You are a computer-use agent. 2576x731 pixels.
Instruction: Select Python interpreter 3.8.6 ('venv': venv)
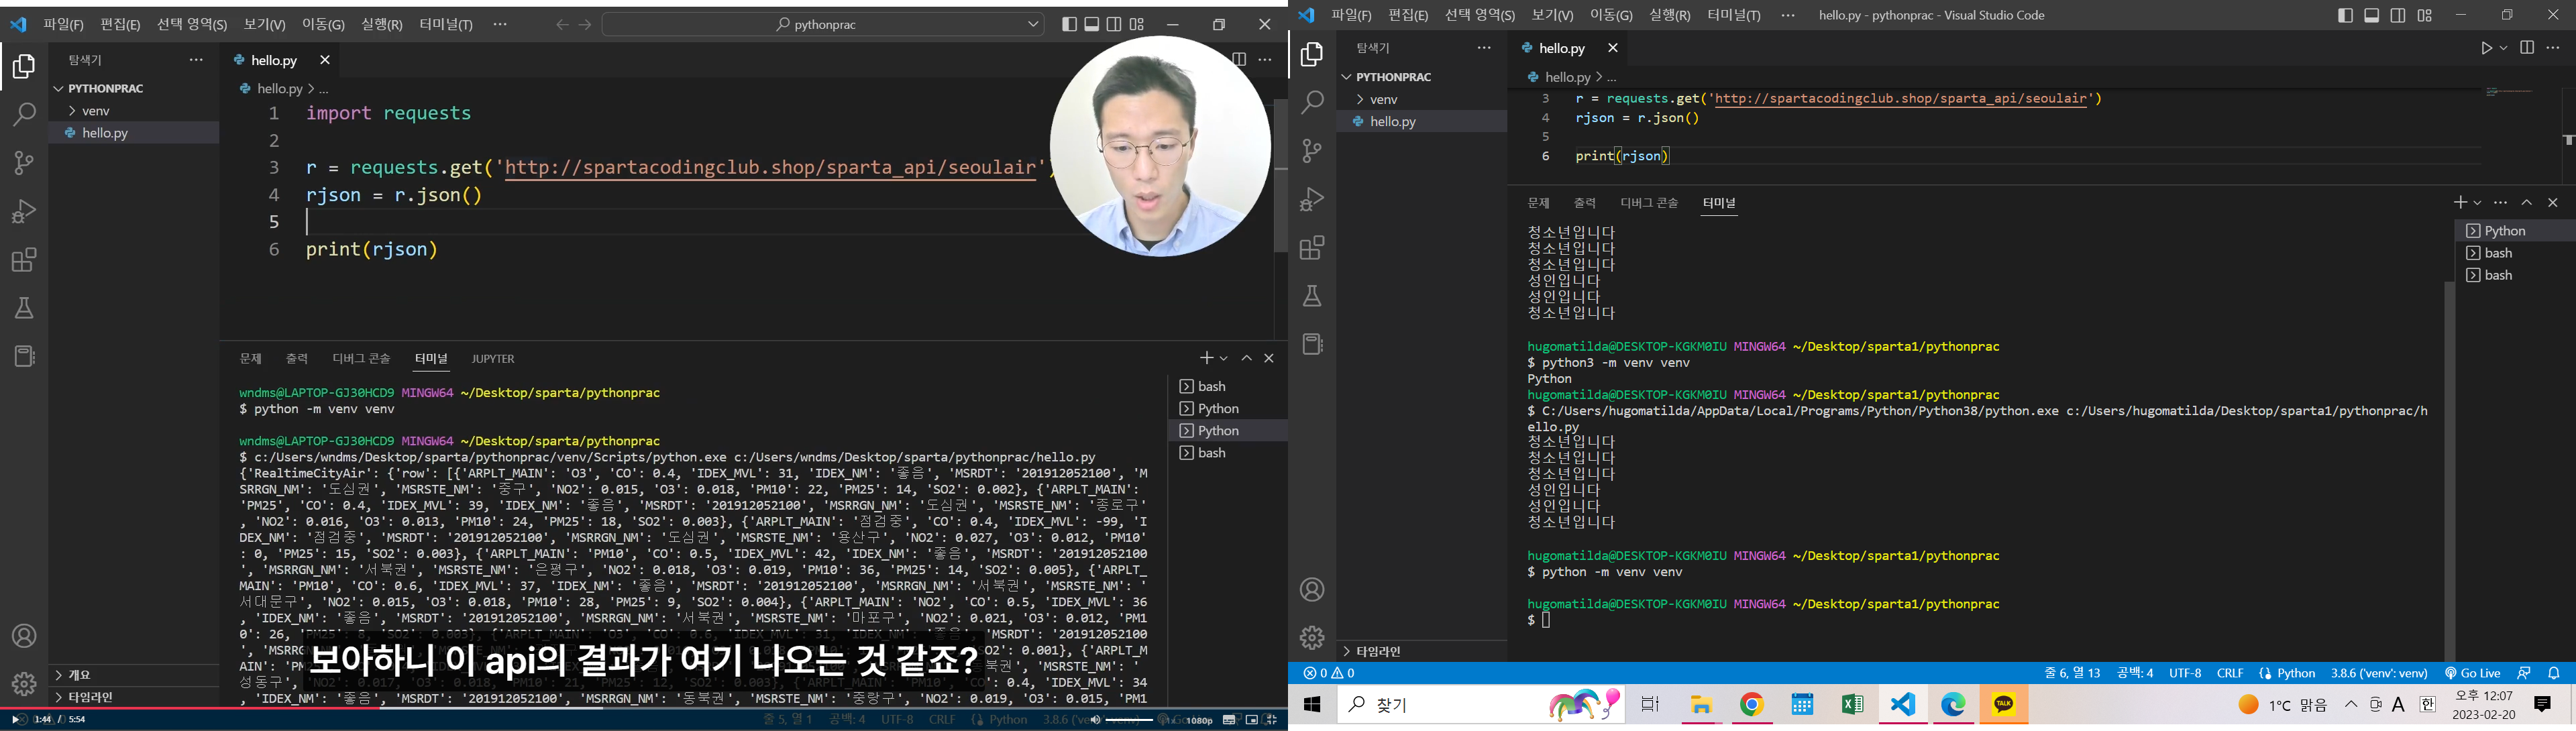[2379, 673]
